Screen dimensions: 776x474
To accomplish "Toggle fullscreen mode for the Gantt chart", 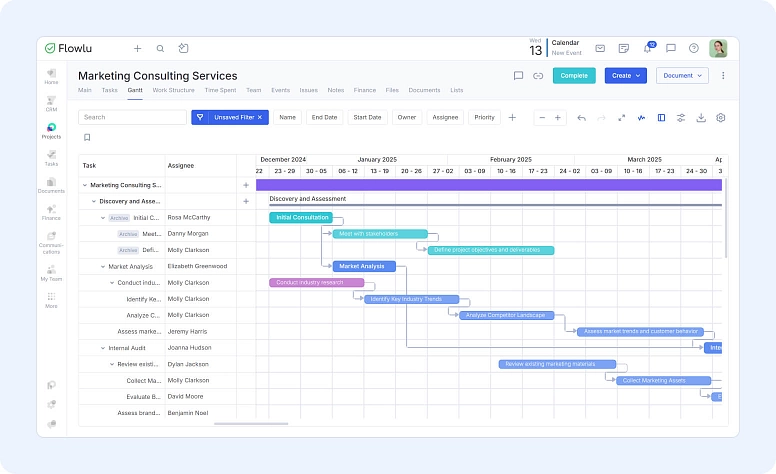I will pyautogui.click(x=621, y=117).
